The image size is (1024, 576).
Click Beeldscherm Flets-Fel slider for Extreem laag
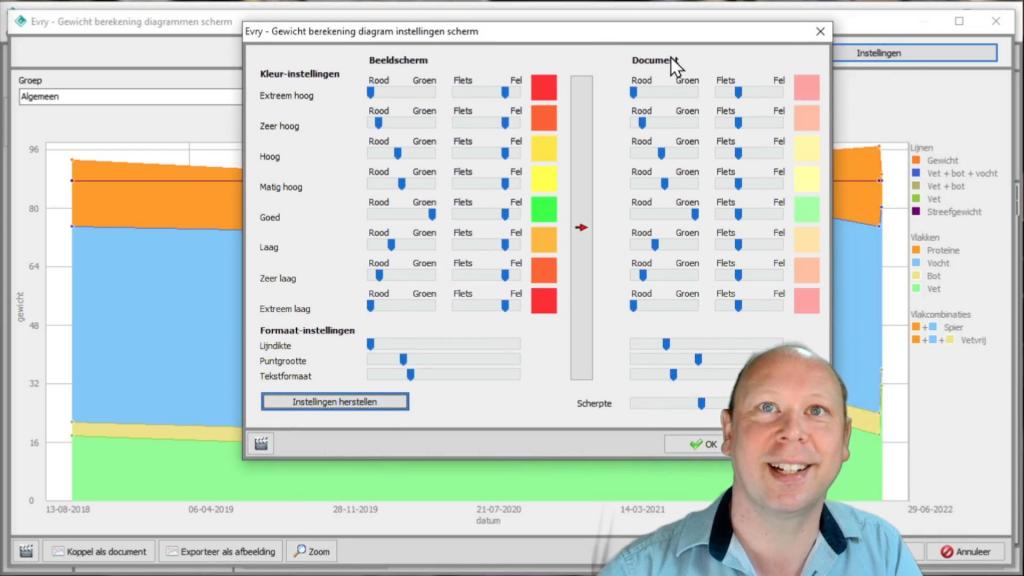pos(487,306)
